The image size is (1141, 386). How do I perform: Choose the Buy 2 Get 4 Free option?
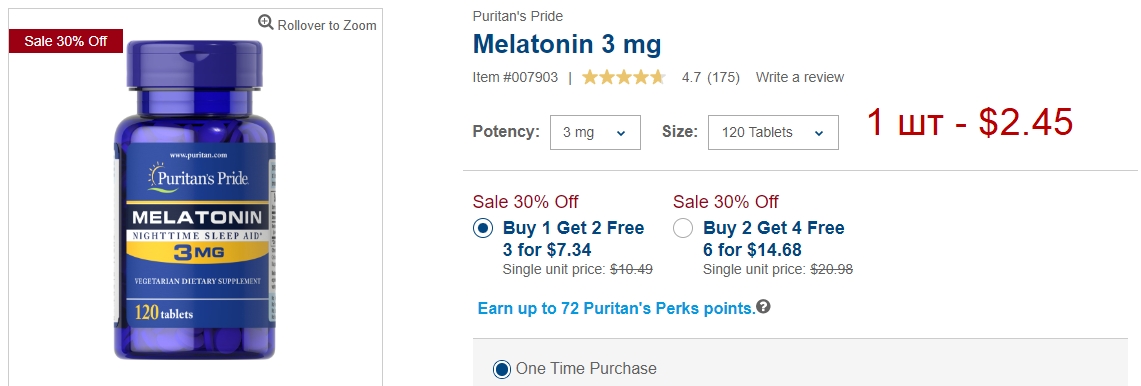click(683, 229)
